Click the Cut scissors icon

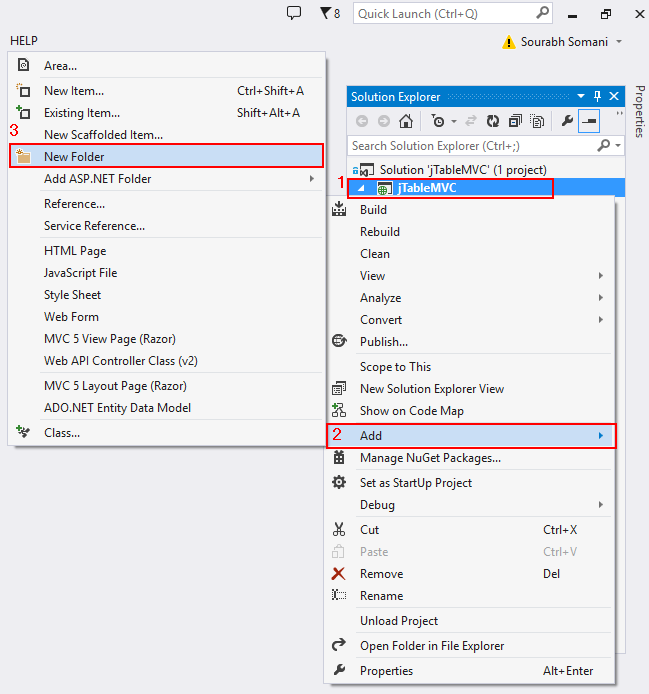point(339,529)
